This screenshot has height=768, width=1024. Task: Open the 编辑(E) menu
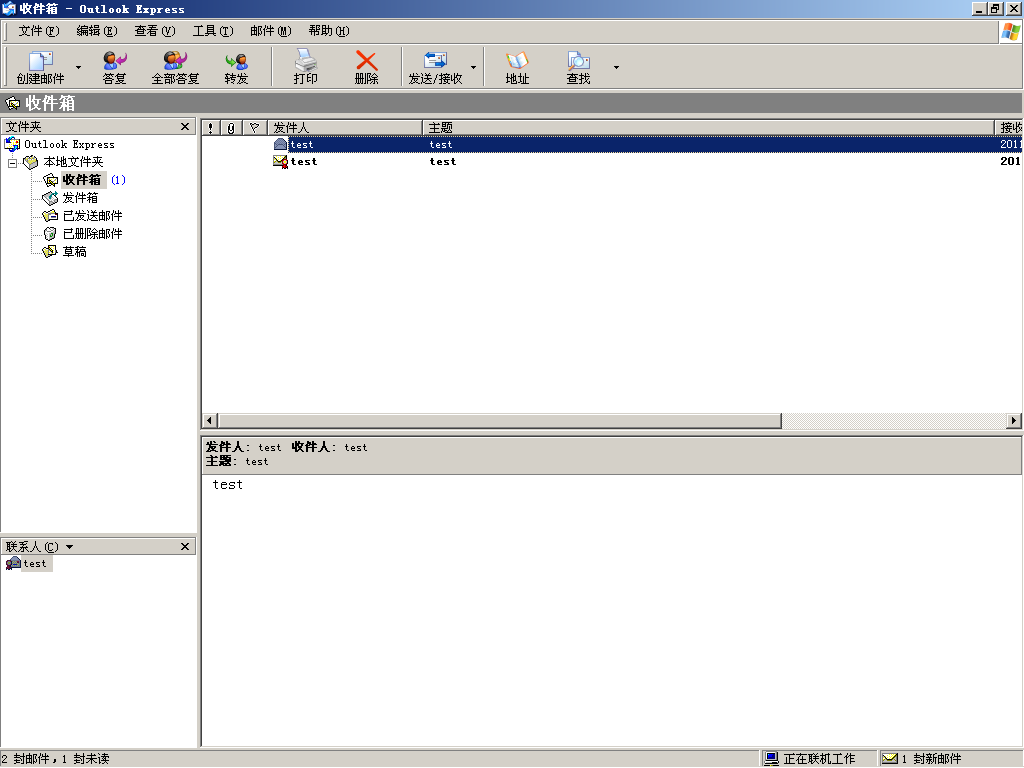click(x=97, y=31)
